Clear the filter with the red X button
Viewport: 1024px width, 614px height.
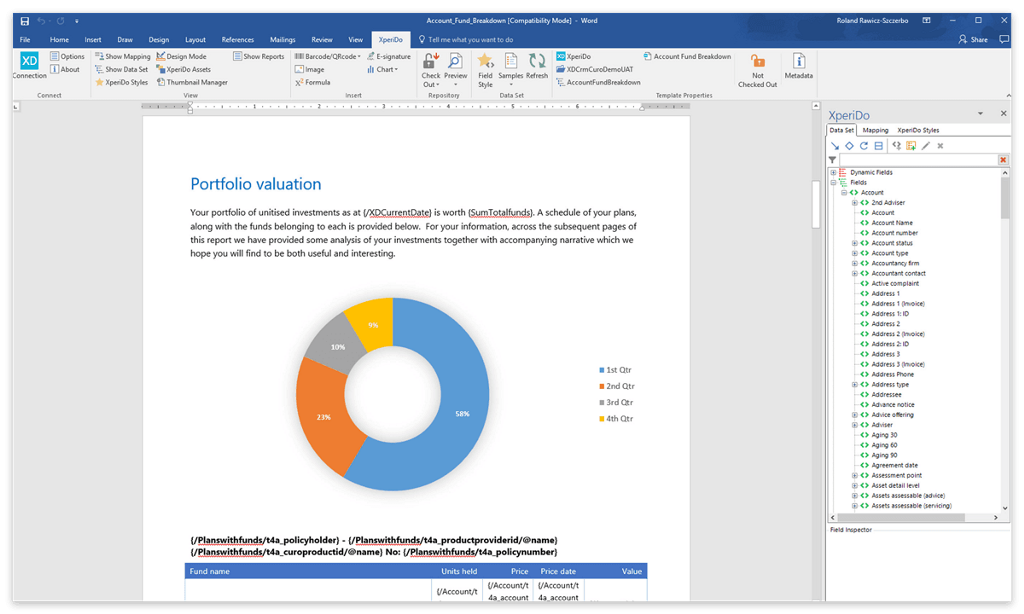1003,159
